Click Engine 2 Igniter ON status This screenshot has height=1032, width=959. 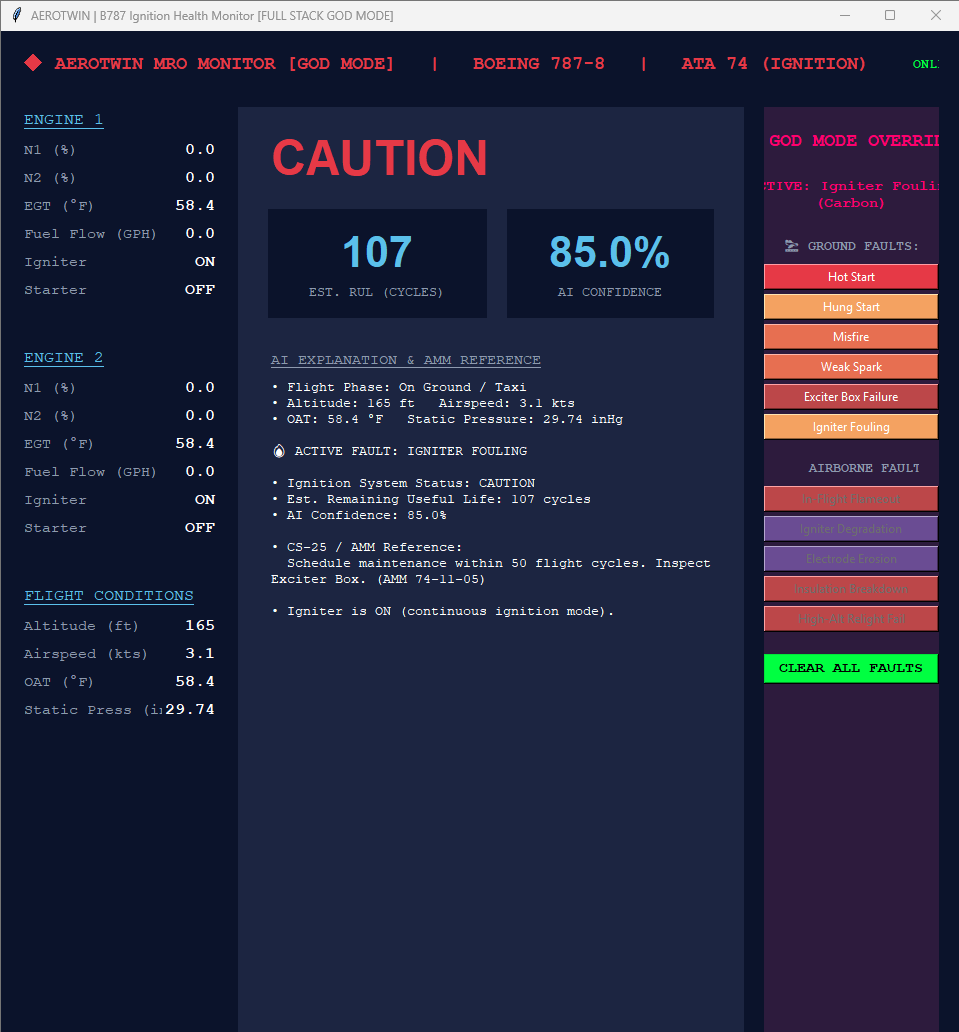coord(205,500)
